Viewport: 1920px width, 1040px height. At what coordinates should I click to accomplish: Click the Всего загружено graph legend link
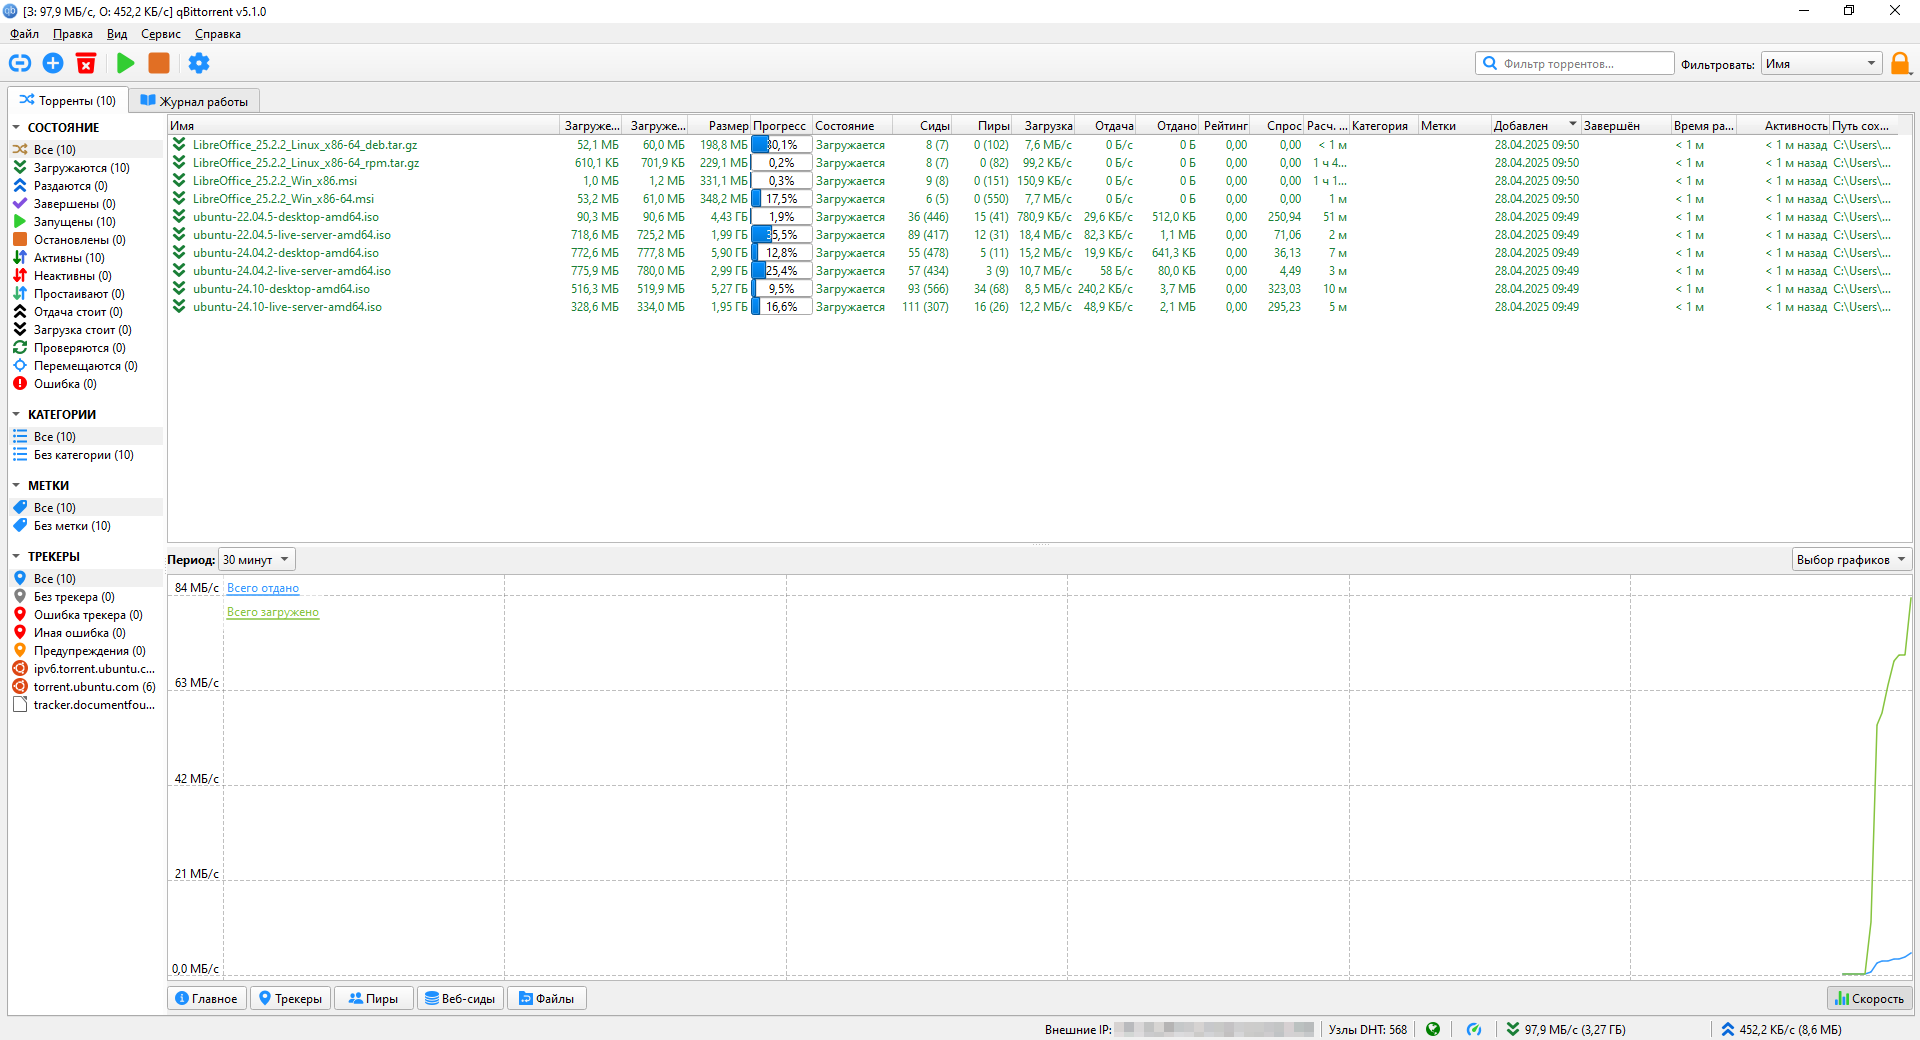[x=273, y=612]
